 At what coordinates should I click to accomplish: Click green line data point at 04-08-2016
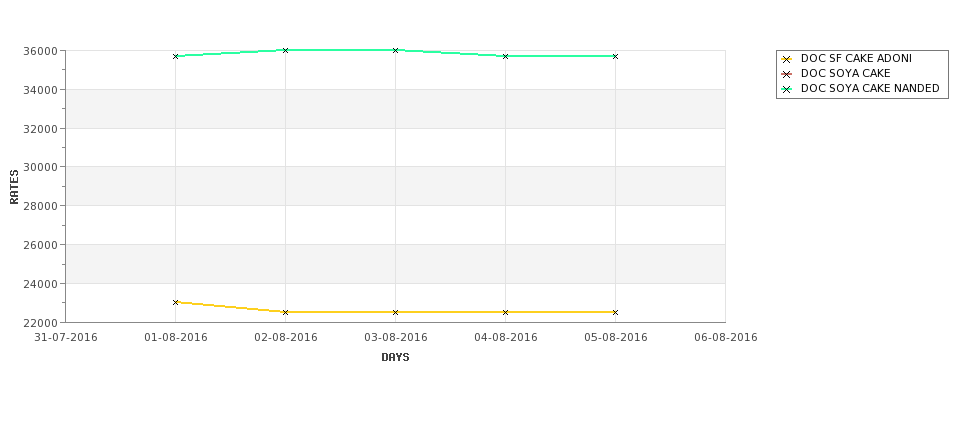click(x=505, y=57)
